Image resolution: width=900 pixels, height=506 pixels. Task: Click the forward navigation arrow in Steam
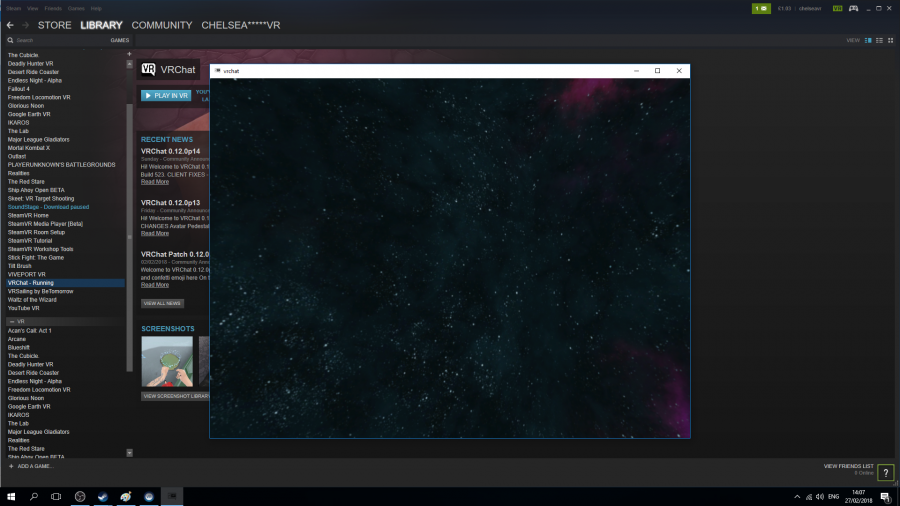coord(25,25)
